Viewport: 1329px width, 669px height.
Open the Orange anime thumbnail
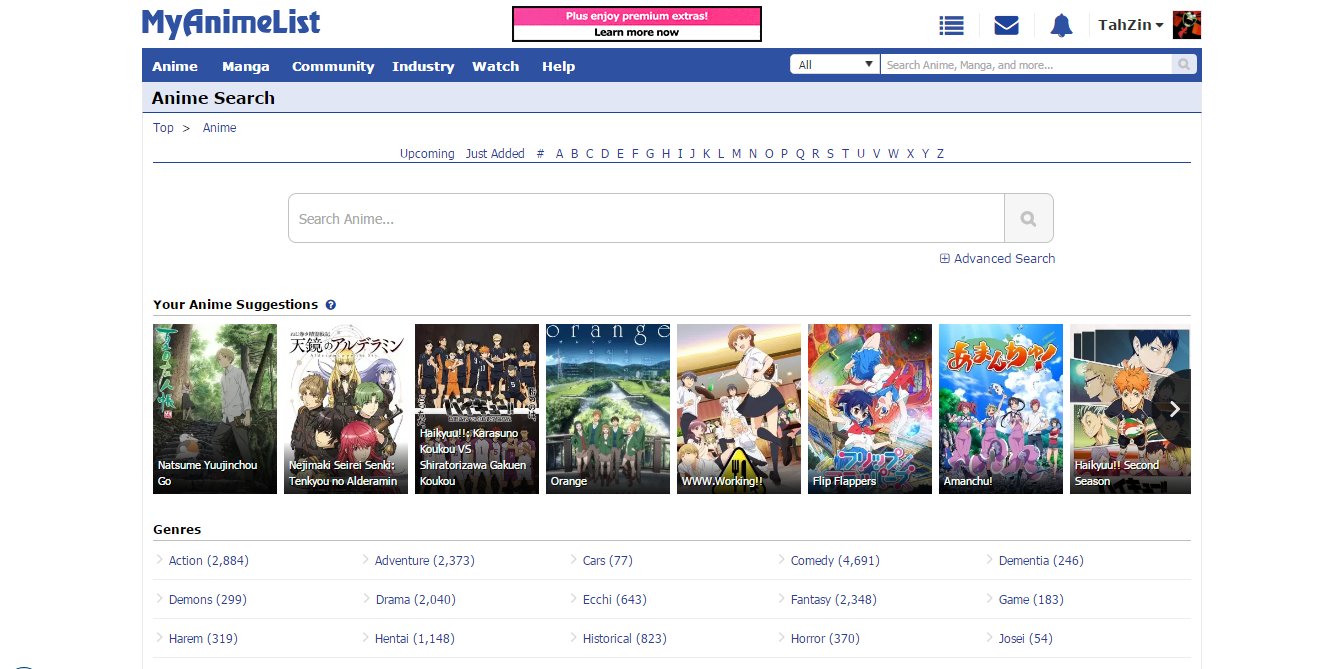[608, 408]
